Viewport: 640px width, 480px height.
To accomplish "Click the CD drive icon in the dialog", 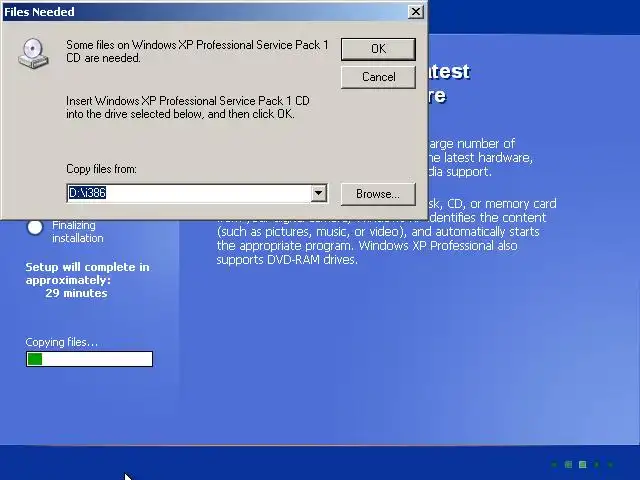I will tap(33, 53).
